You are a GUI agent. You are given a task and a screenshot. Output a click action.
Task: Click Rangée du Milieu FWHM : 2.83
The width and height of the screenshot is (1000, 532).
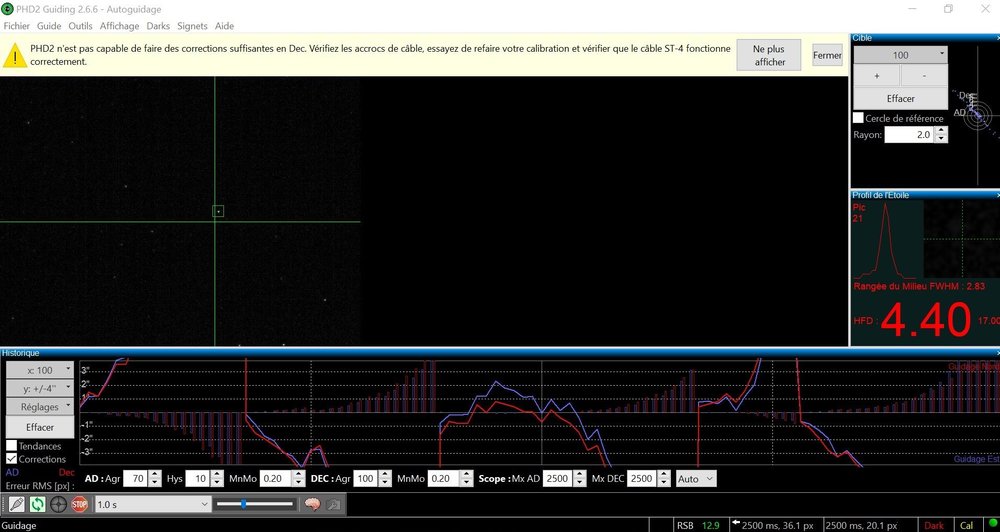click(x=919, y=286)
